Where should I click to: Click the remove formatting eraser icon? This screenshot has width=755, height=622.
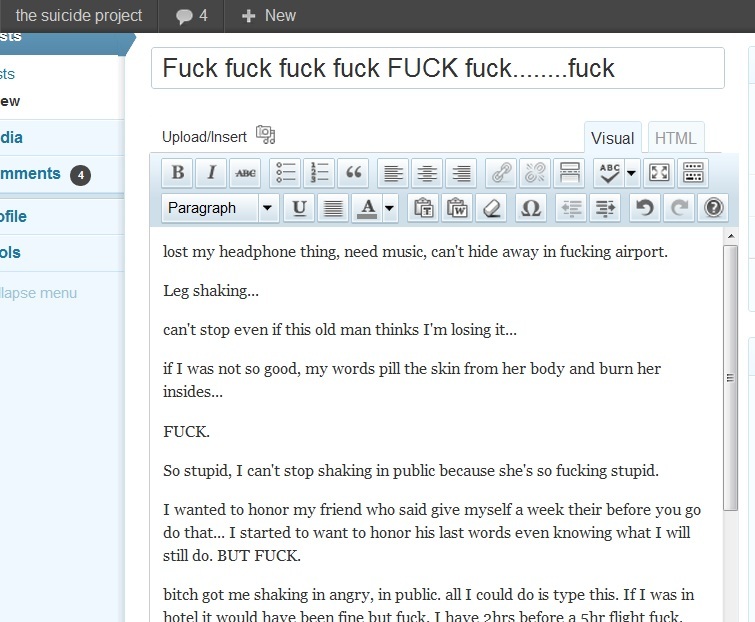489,208
